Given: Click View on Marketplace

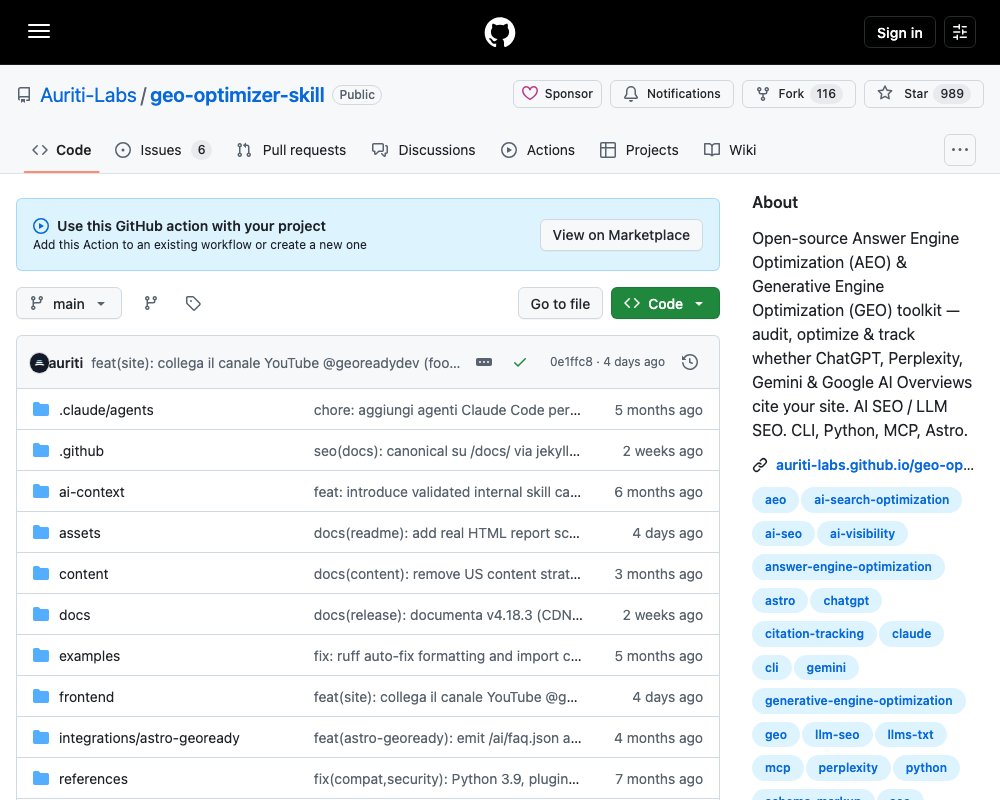Looking at the screenshot, I should [x=621, y=235].
